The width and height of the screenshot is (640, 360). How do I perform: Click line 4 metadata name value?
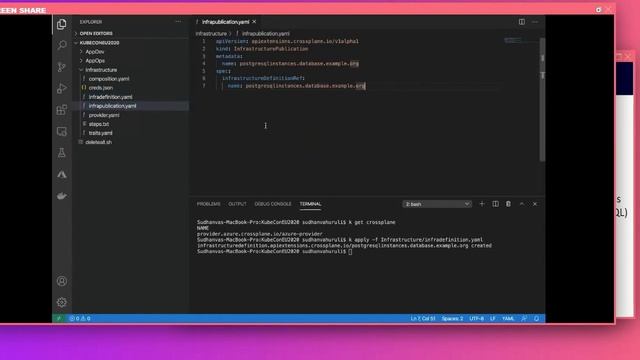299,64
